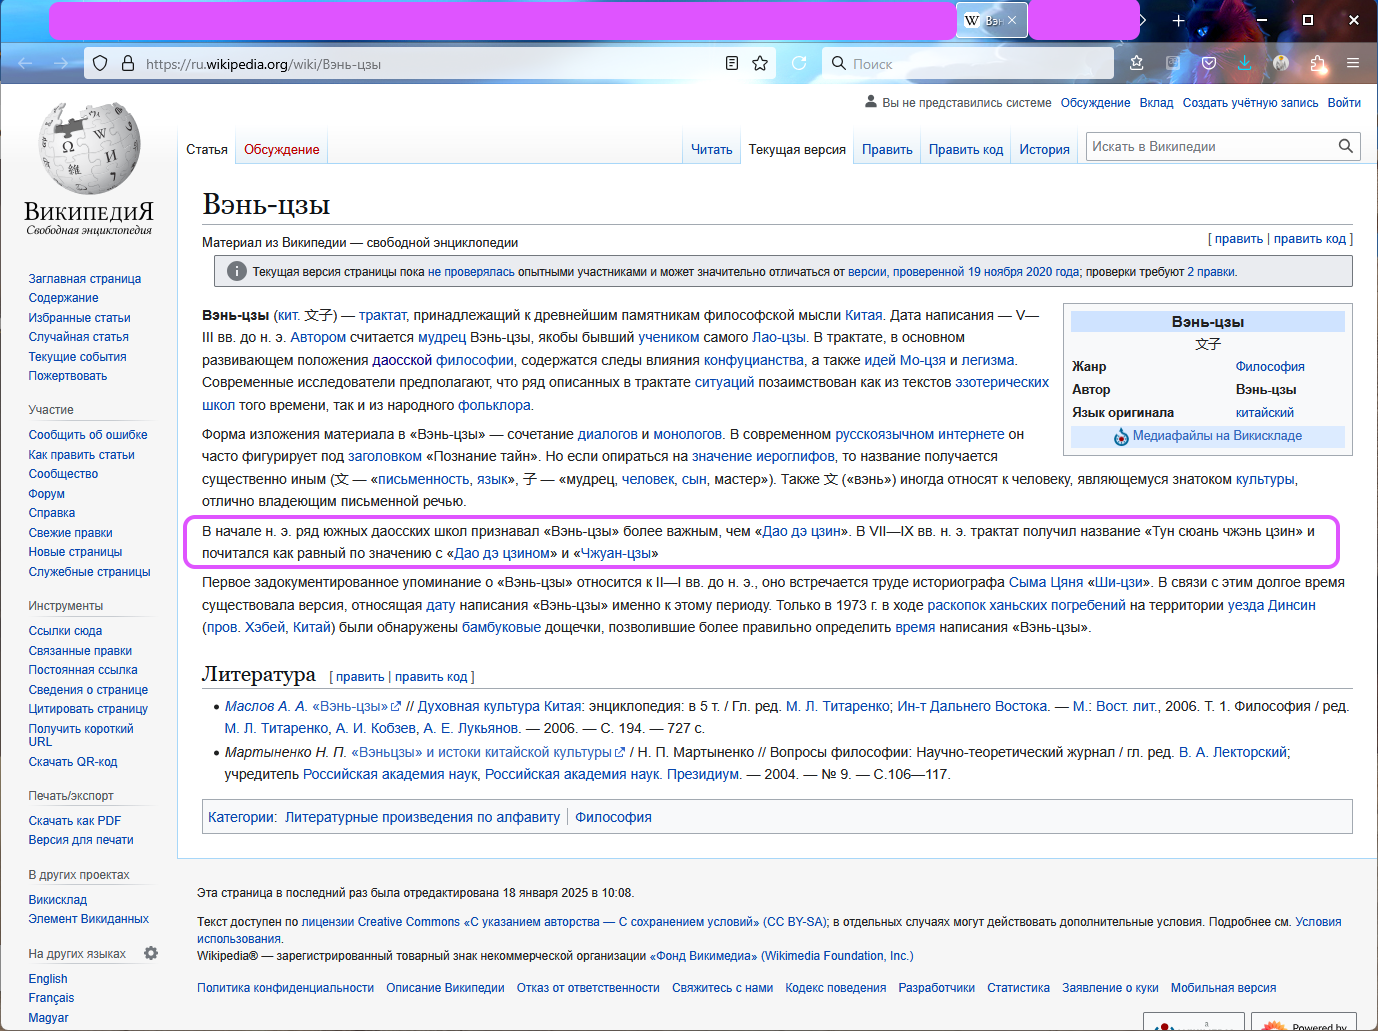Click the Wikipedia globe logo
The width and height of the screenshot is (1378, 1031).
[89, 148]
